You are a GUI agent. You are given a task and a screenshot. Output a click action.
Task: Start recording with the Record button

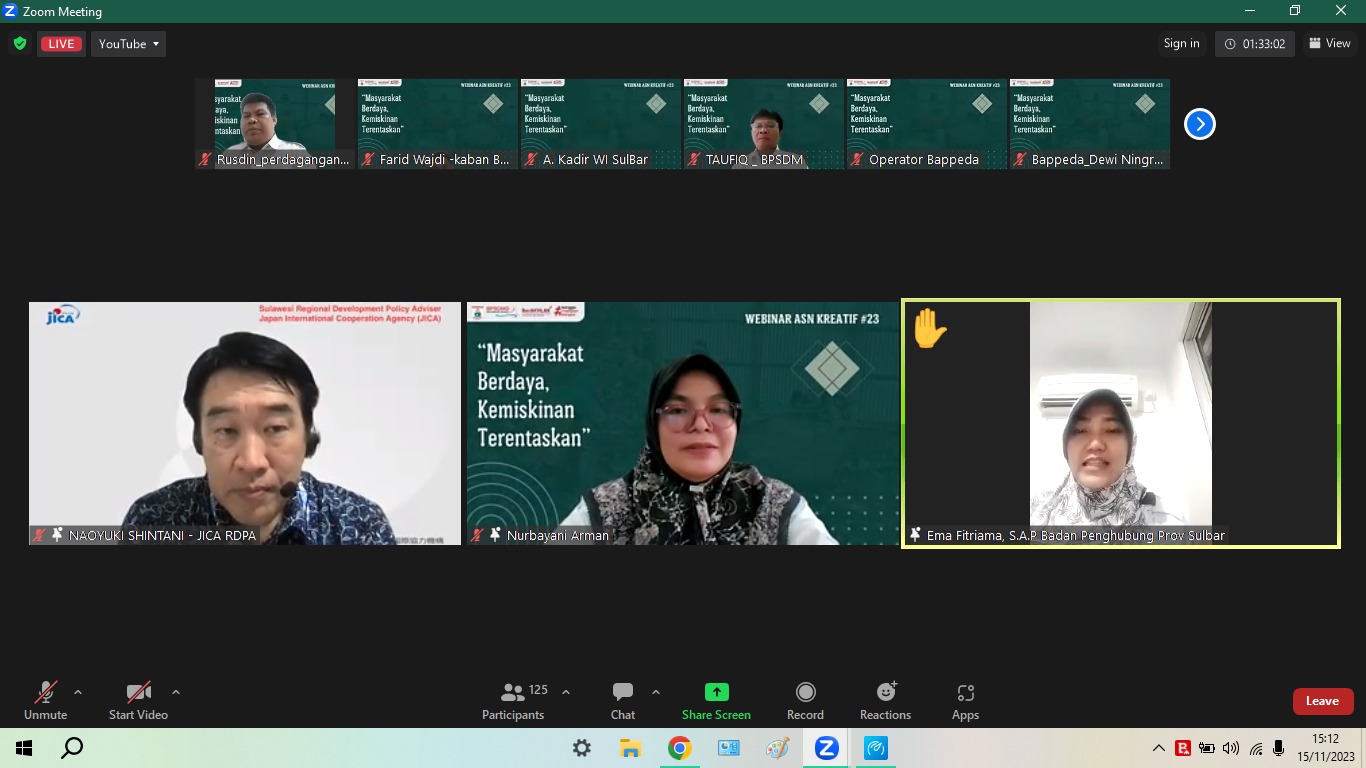click(805, 700)
